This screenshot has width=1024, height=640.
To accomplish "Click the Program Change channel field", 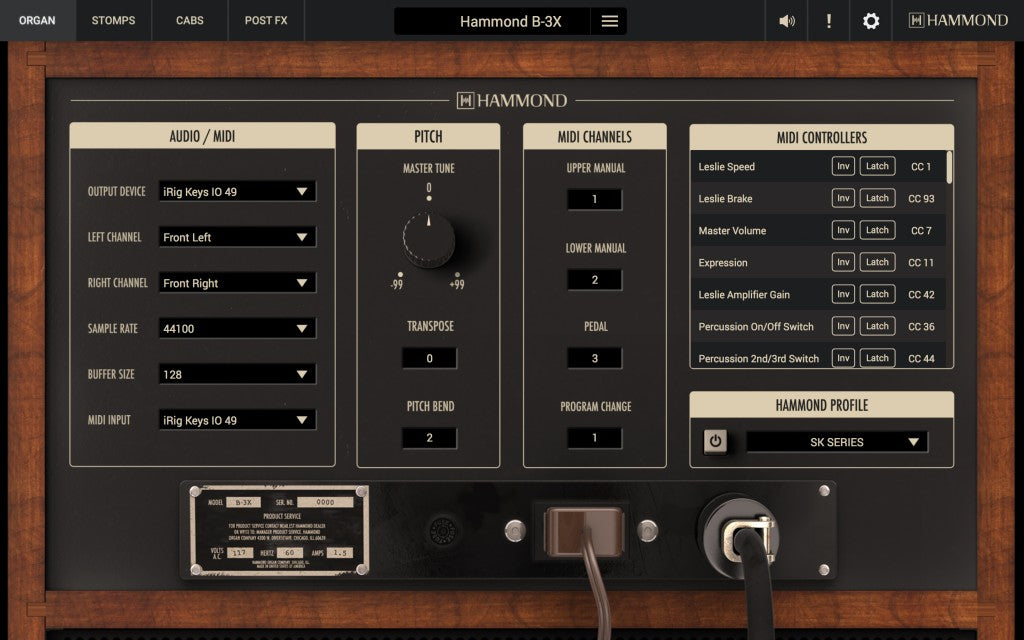I will 594,438.
